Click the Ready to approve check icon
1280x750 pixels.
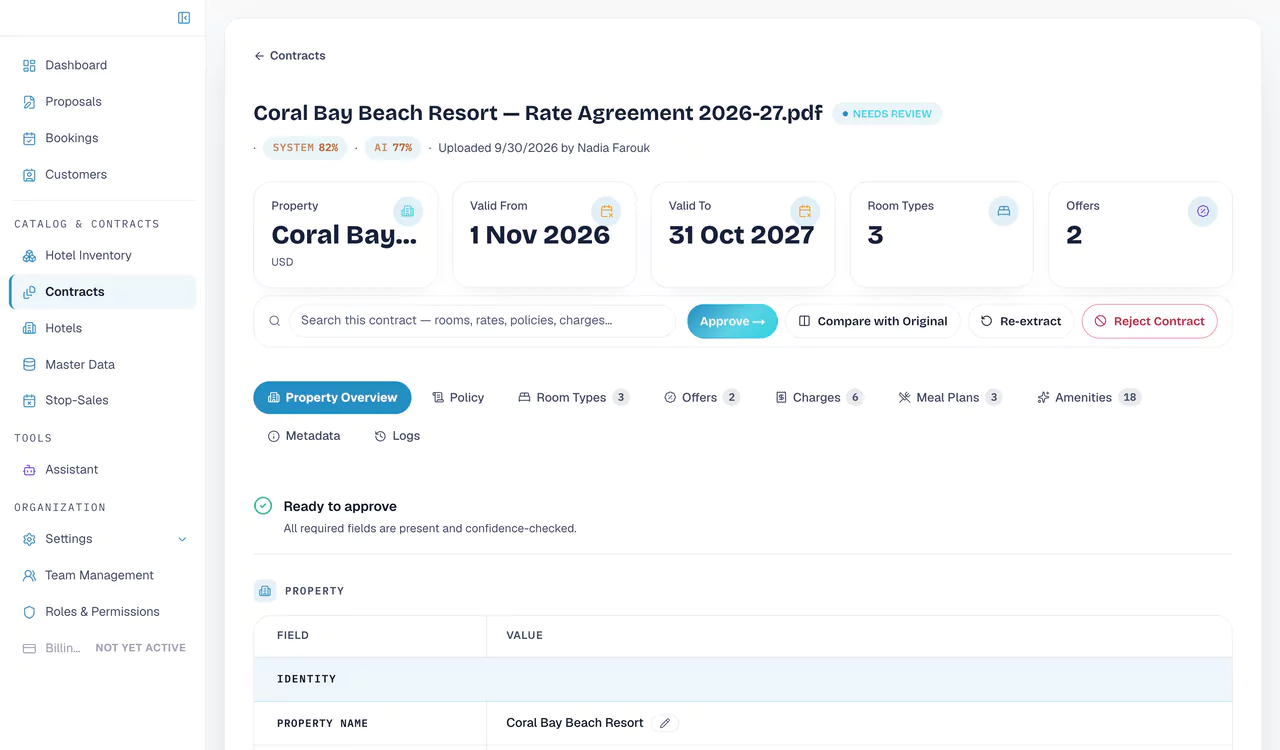click(263, 506)
